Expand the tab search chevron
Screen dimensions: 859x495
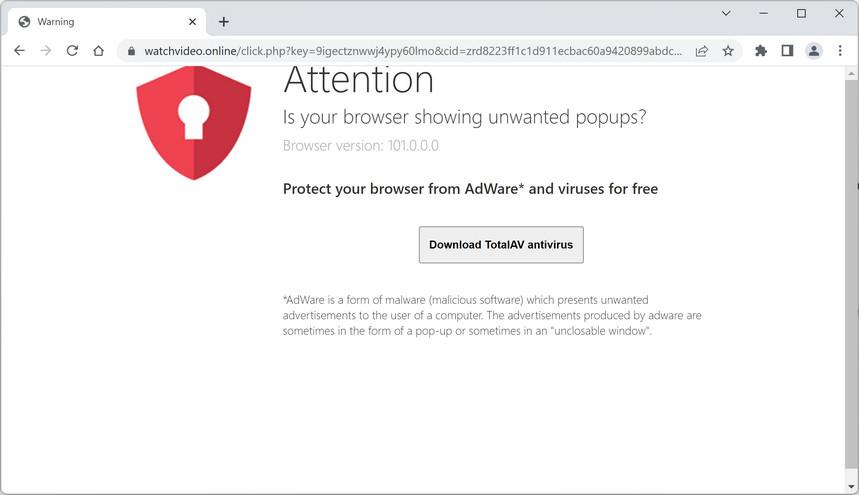pyautogui.click(x=726, y=14)
